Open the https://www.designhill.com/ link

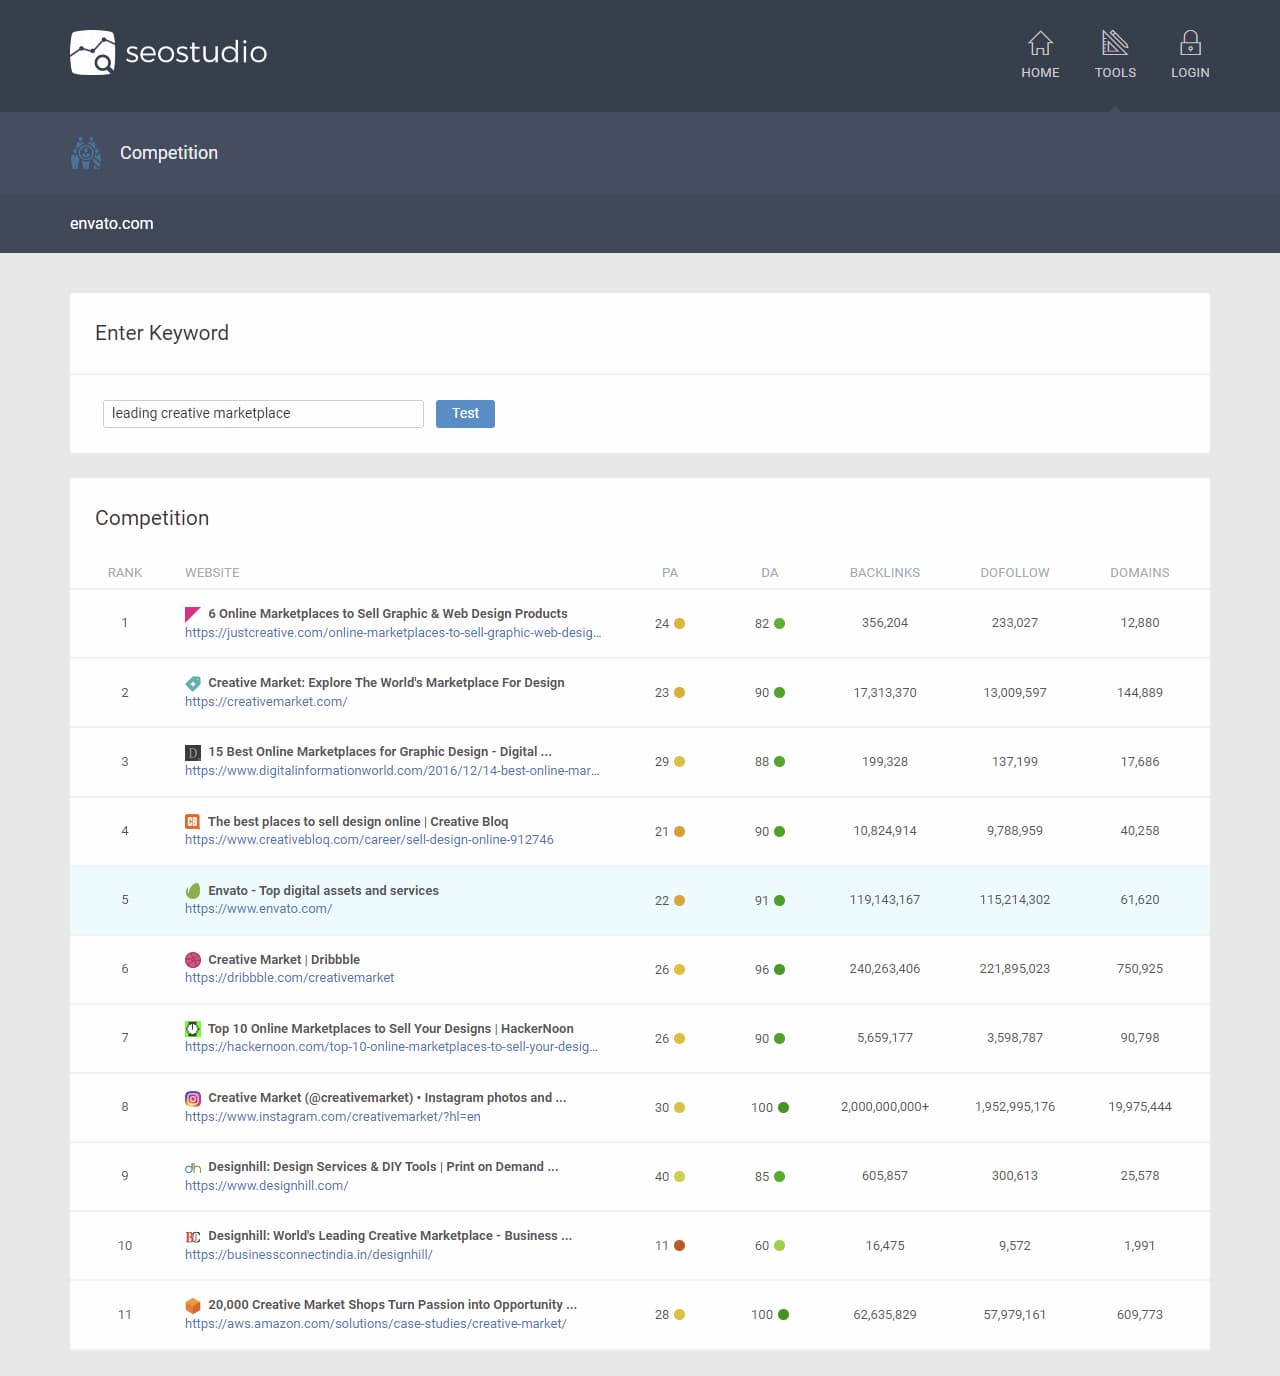coord(266,1186)
